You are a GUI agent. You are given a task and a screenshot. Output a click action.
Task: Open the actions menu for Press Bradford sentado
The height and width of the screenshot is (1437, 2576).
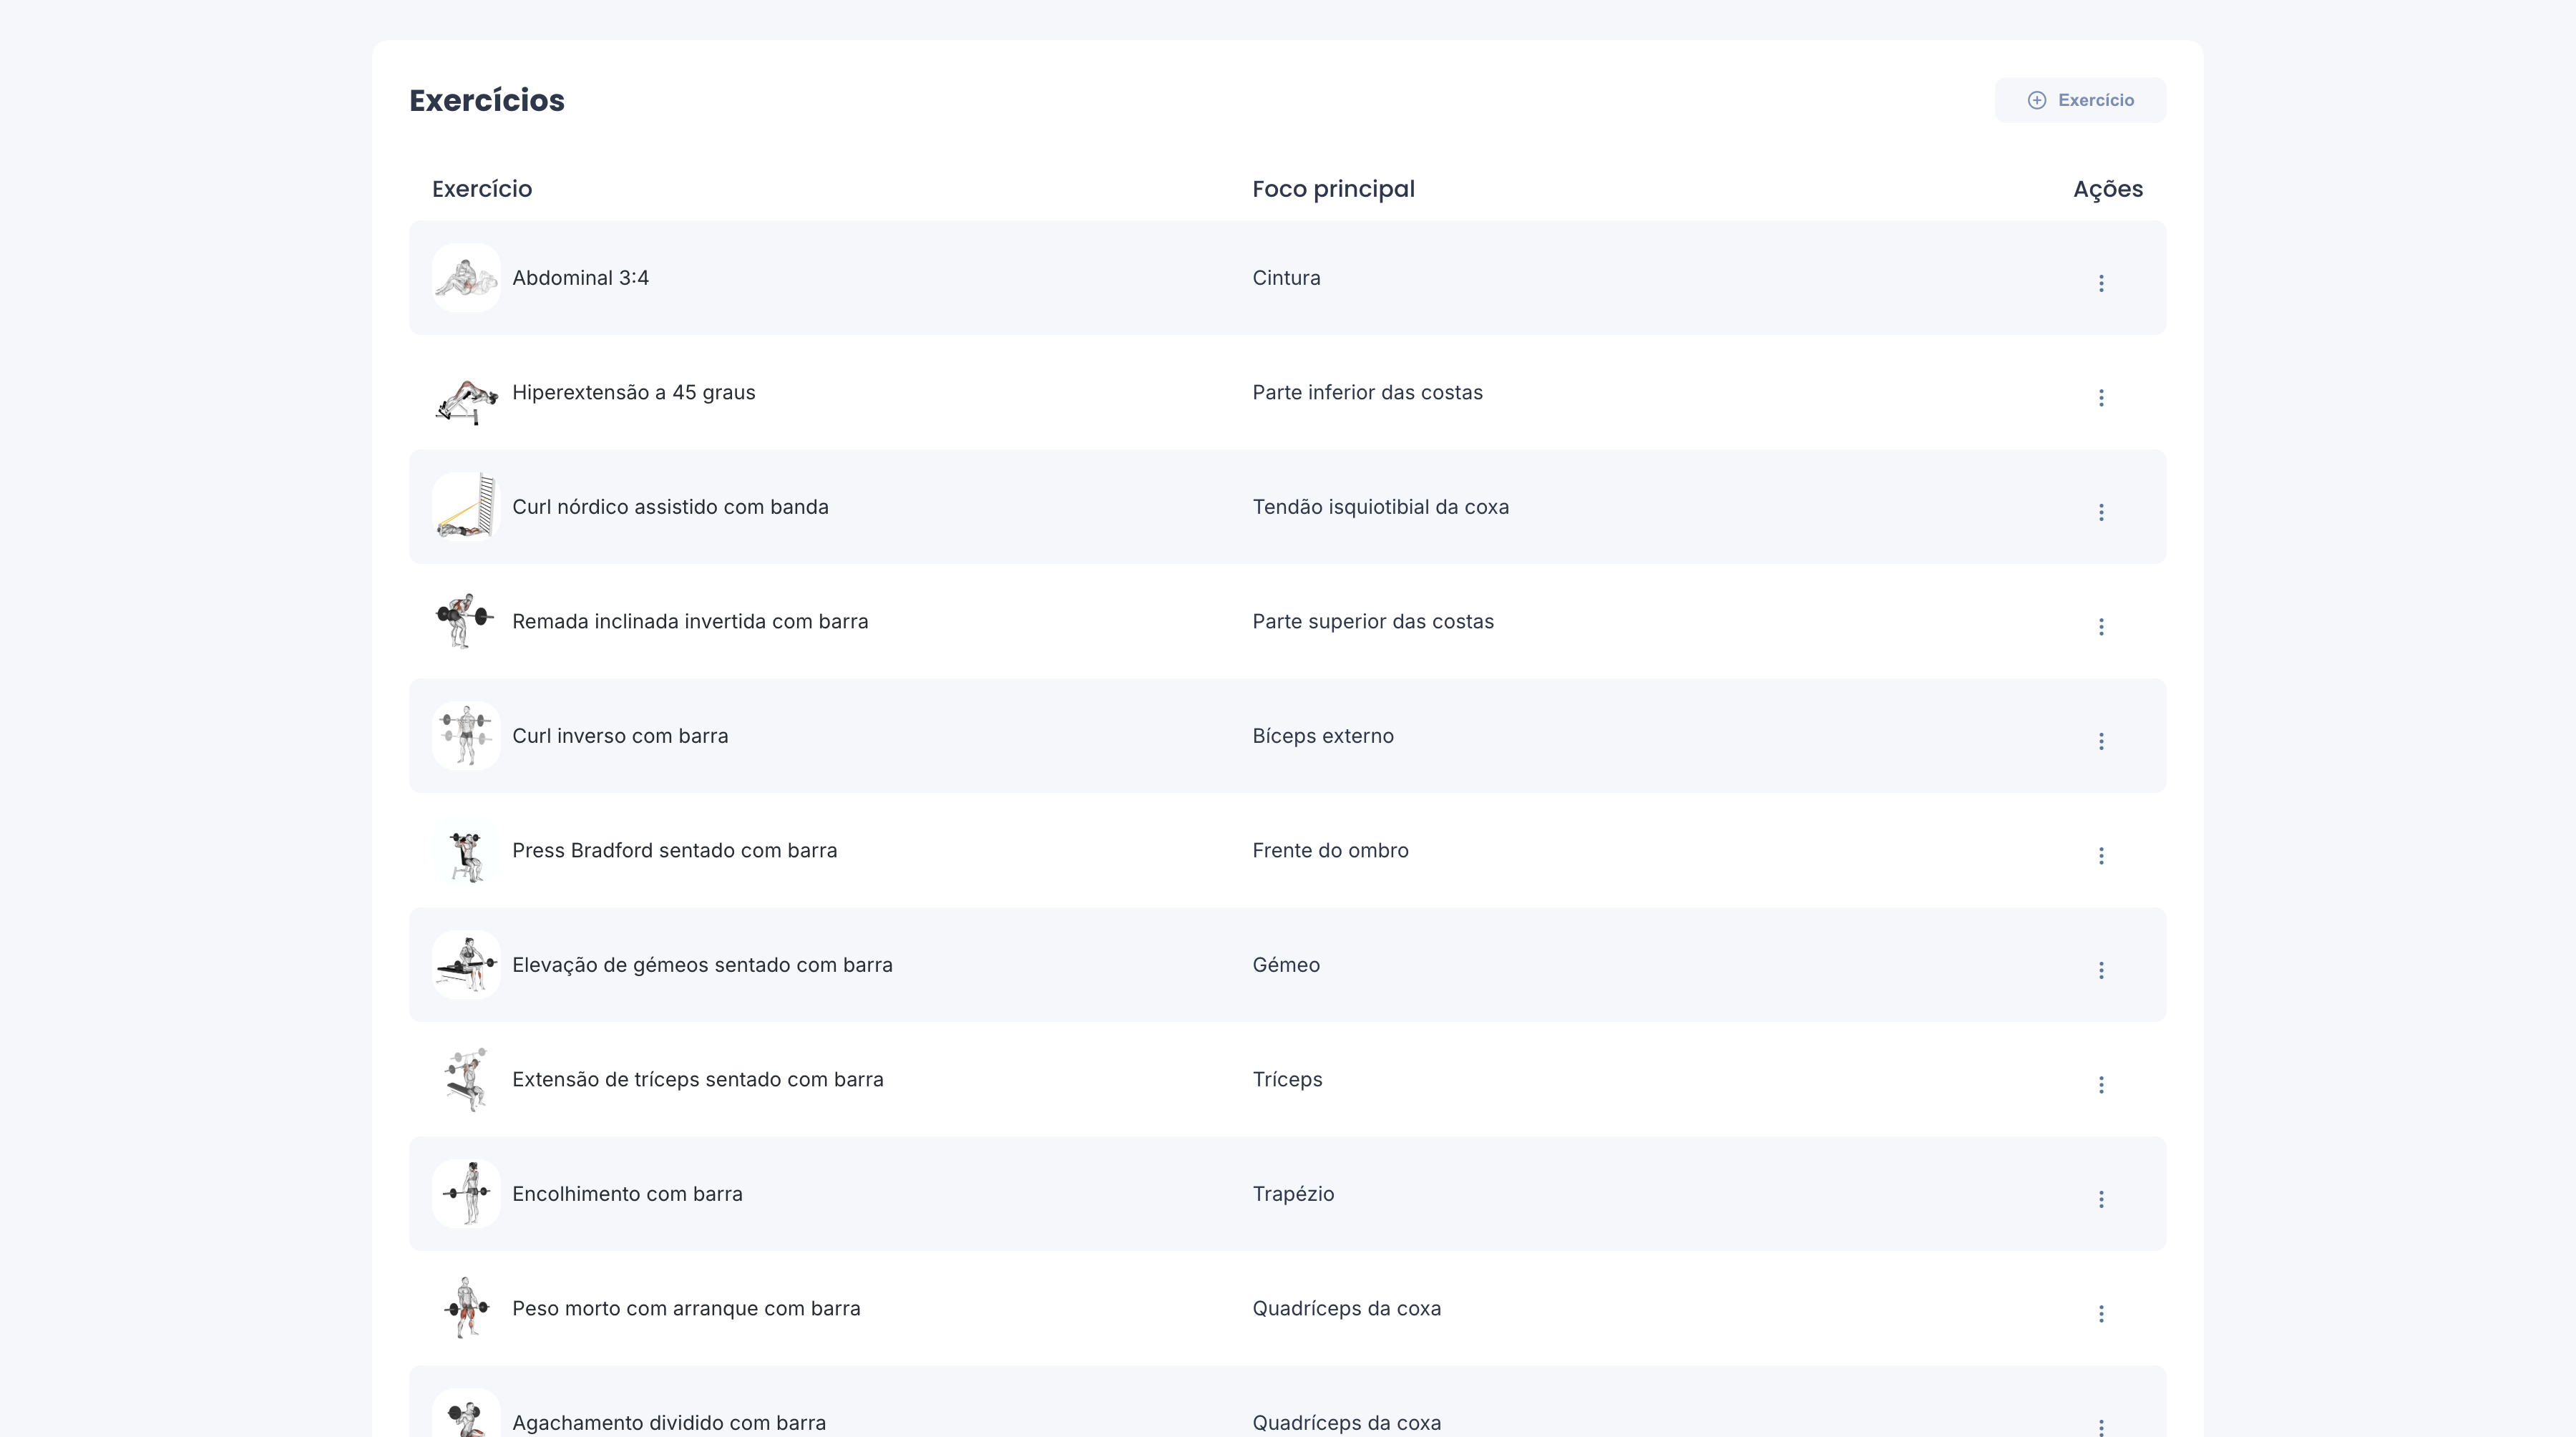(2102, 856)
